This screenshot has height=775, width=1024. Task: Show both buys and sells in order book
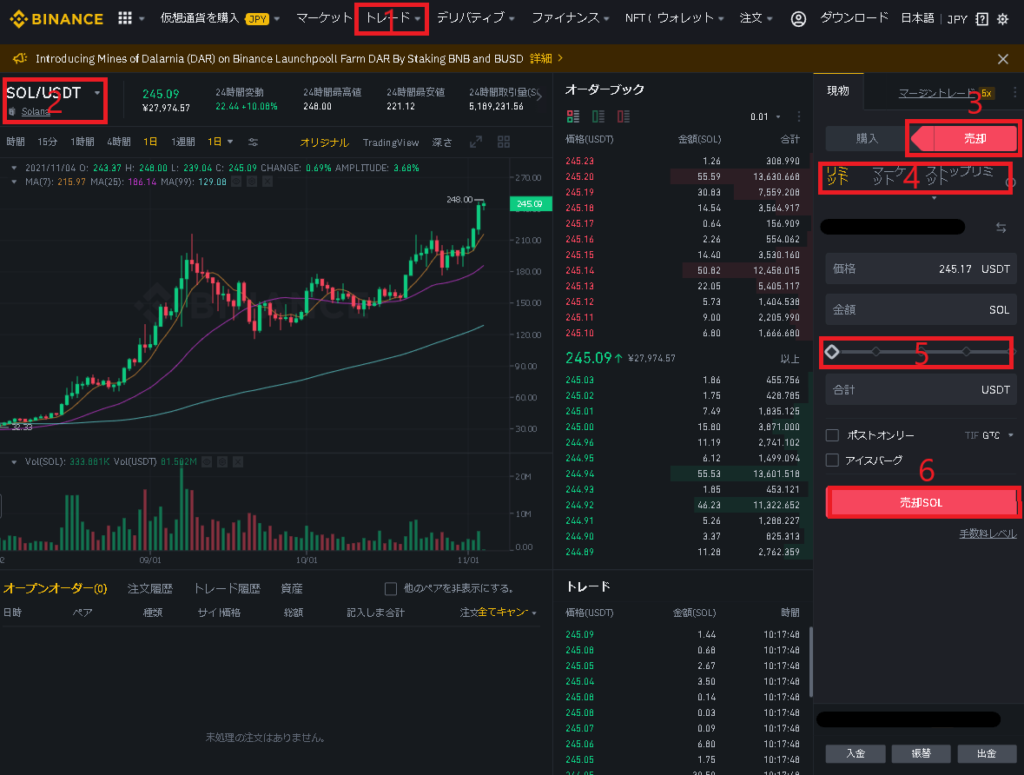click(573, 116)
